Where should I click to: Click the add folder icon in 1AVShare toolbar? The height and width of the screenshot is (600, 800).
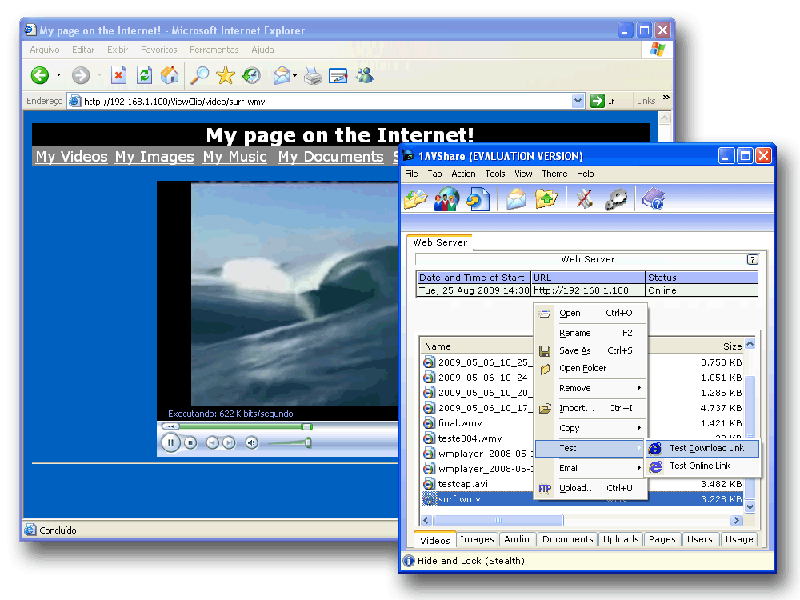[546, 198]
